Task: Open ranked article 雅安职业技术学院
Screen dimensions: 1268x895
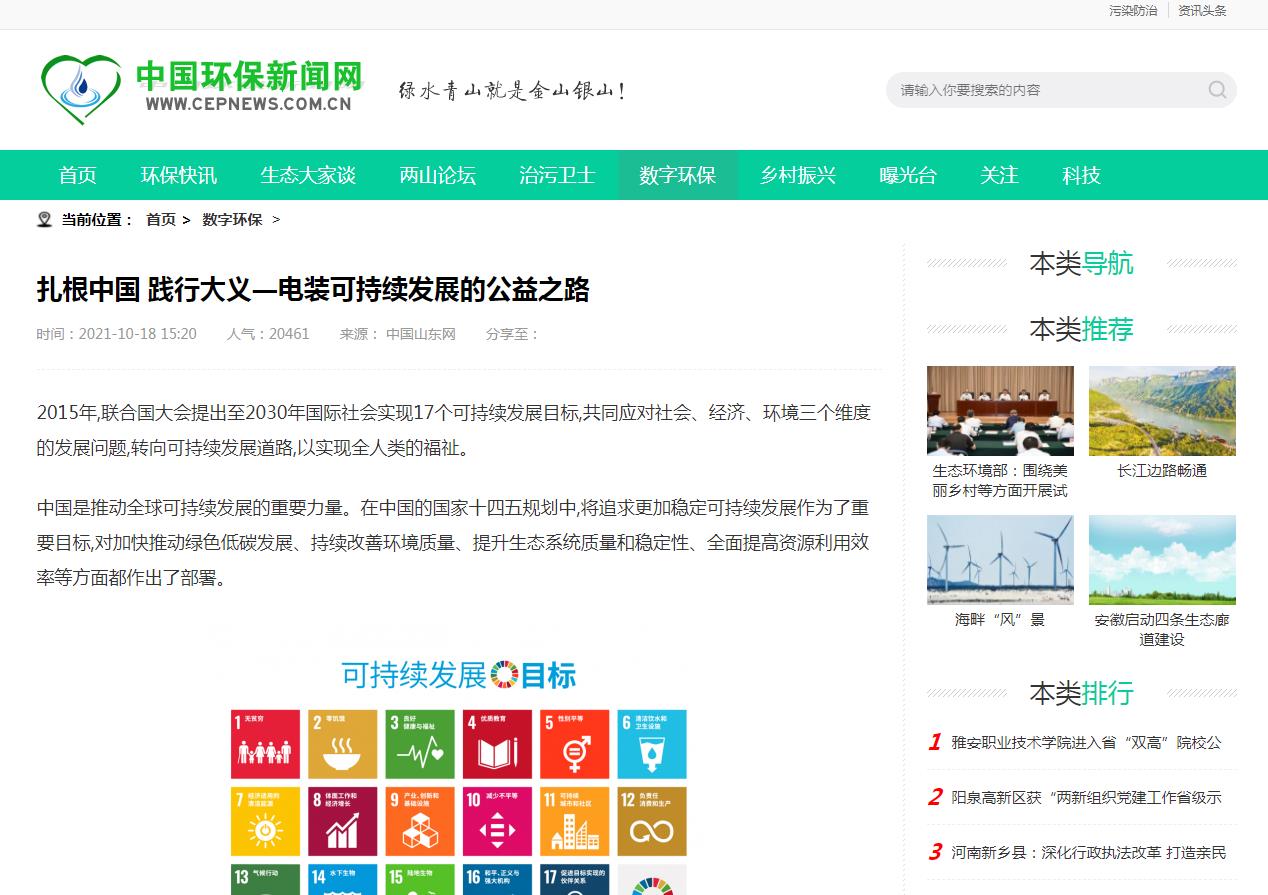Action: click(1086, 742)
